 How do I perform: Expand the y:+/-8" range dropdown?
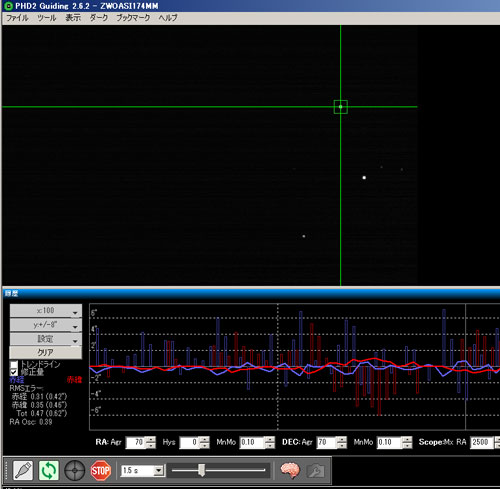46,325
